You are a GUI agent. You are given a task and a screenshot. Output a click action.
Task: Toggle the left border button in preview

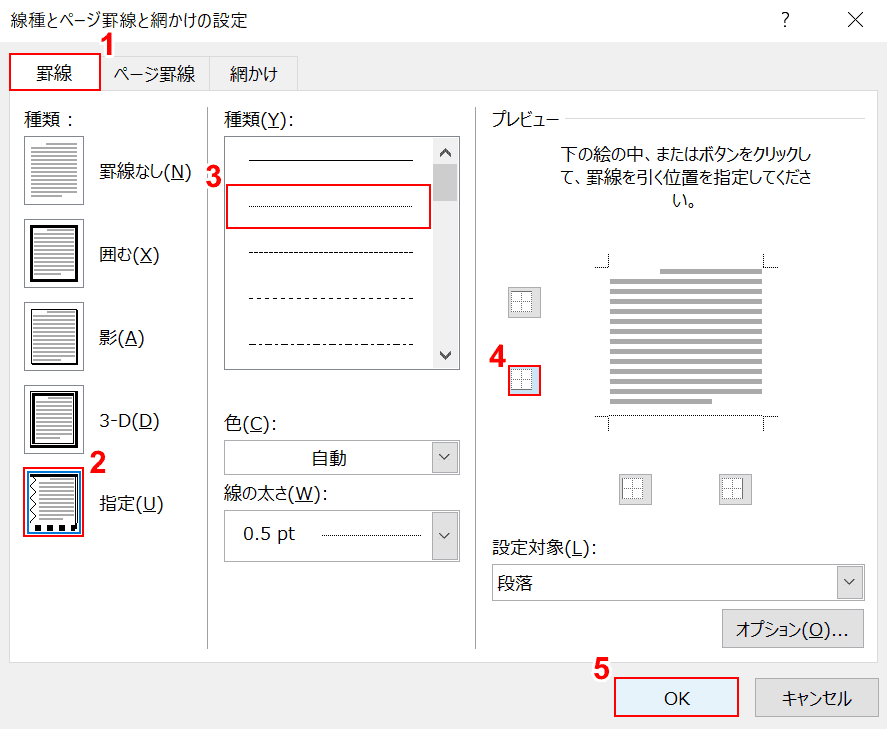[x=635, y=489]
